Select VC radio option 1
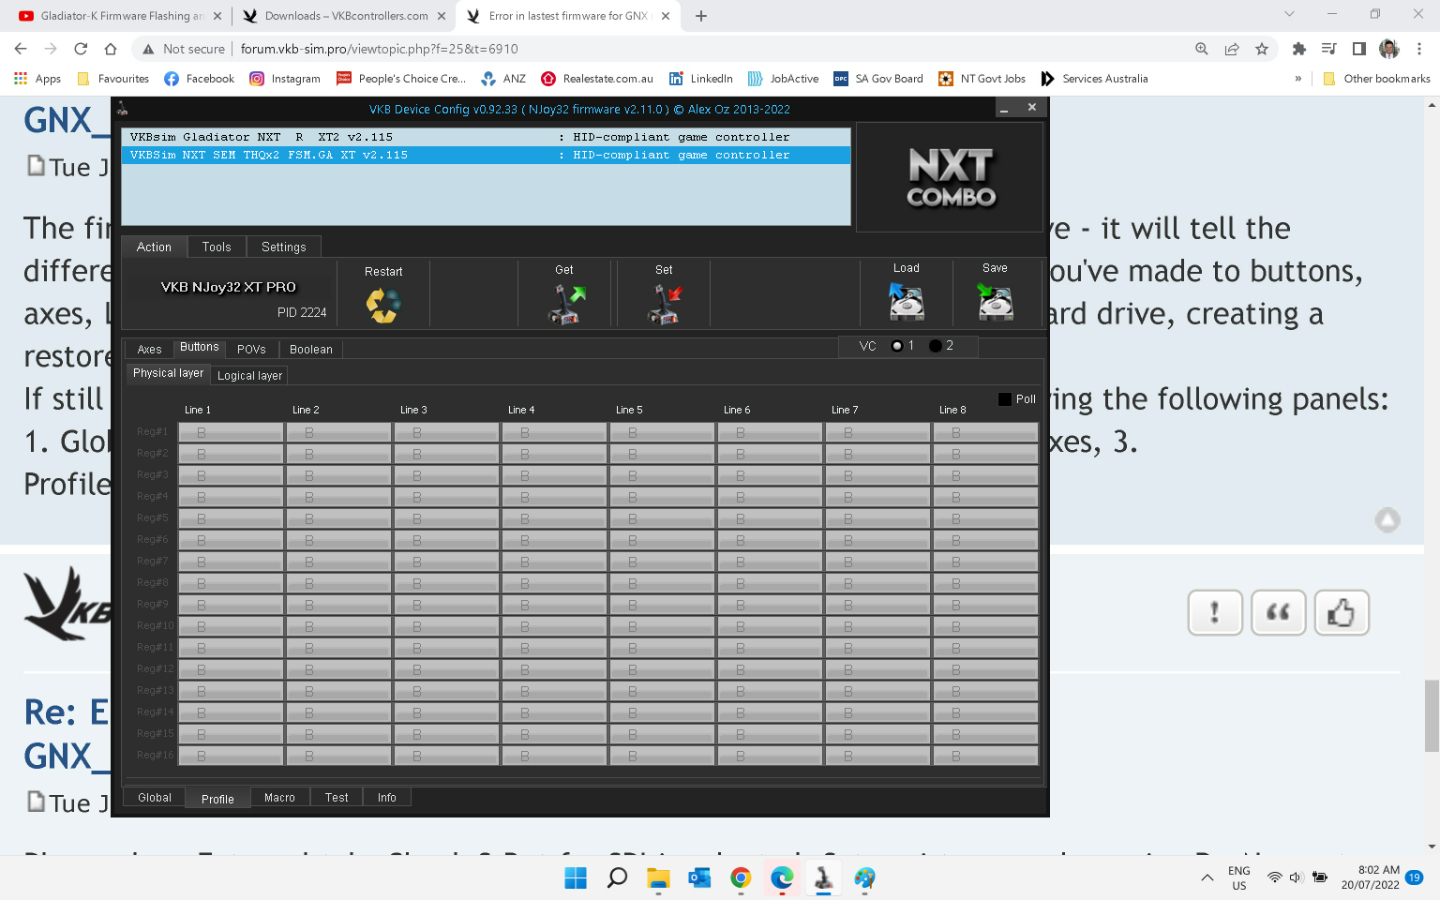 pyautogui.click(x=897, y=346)
